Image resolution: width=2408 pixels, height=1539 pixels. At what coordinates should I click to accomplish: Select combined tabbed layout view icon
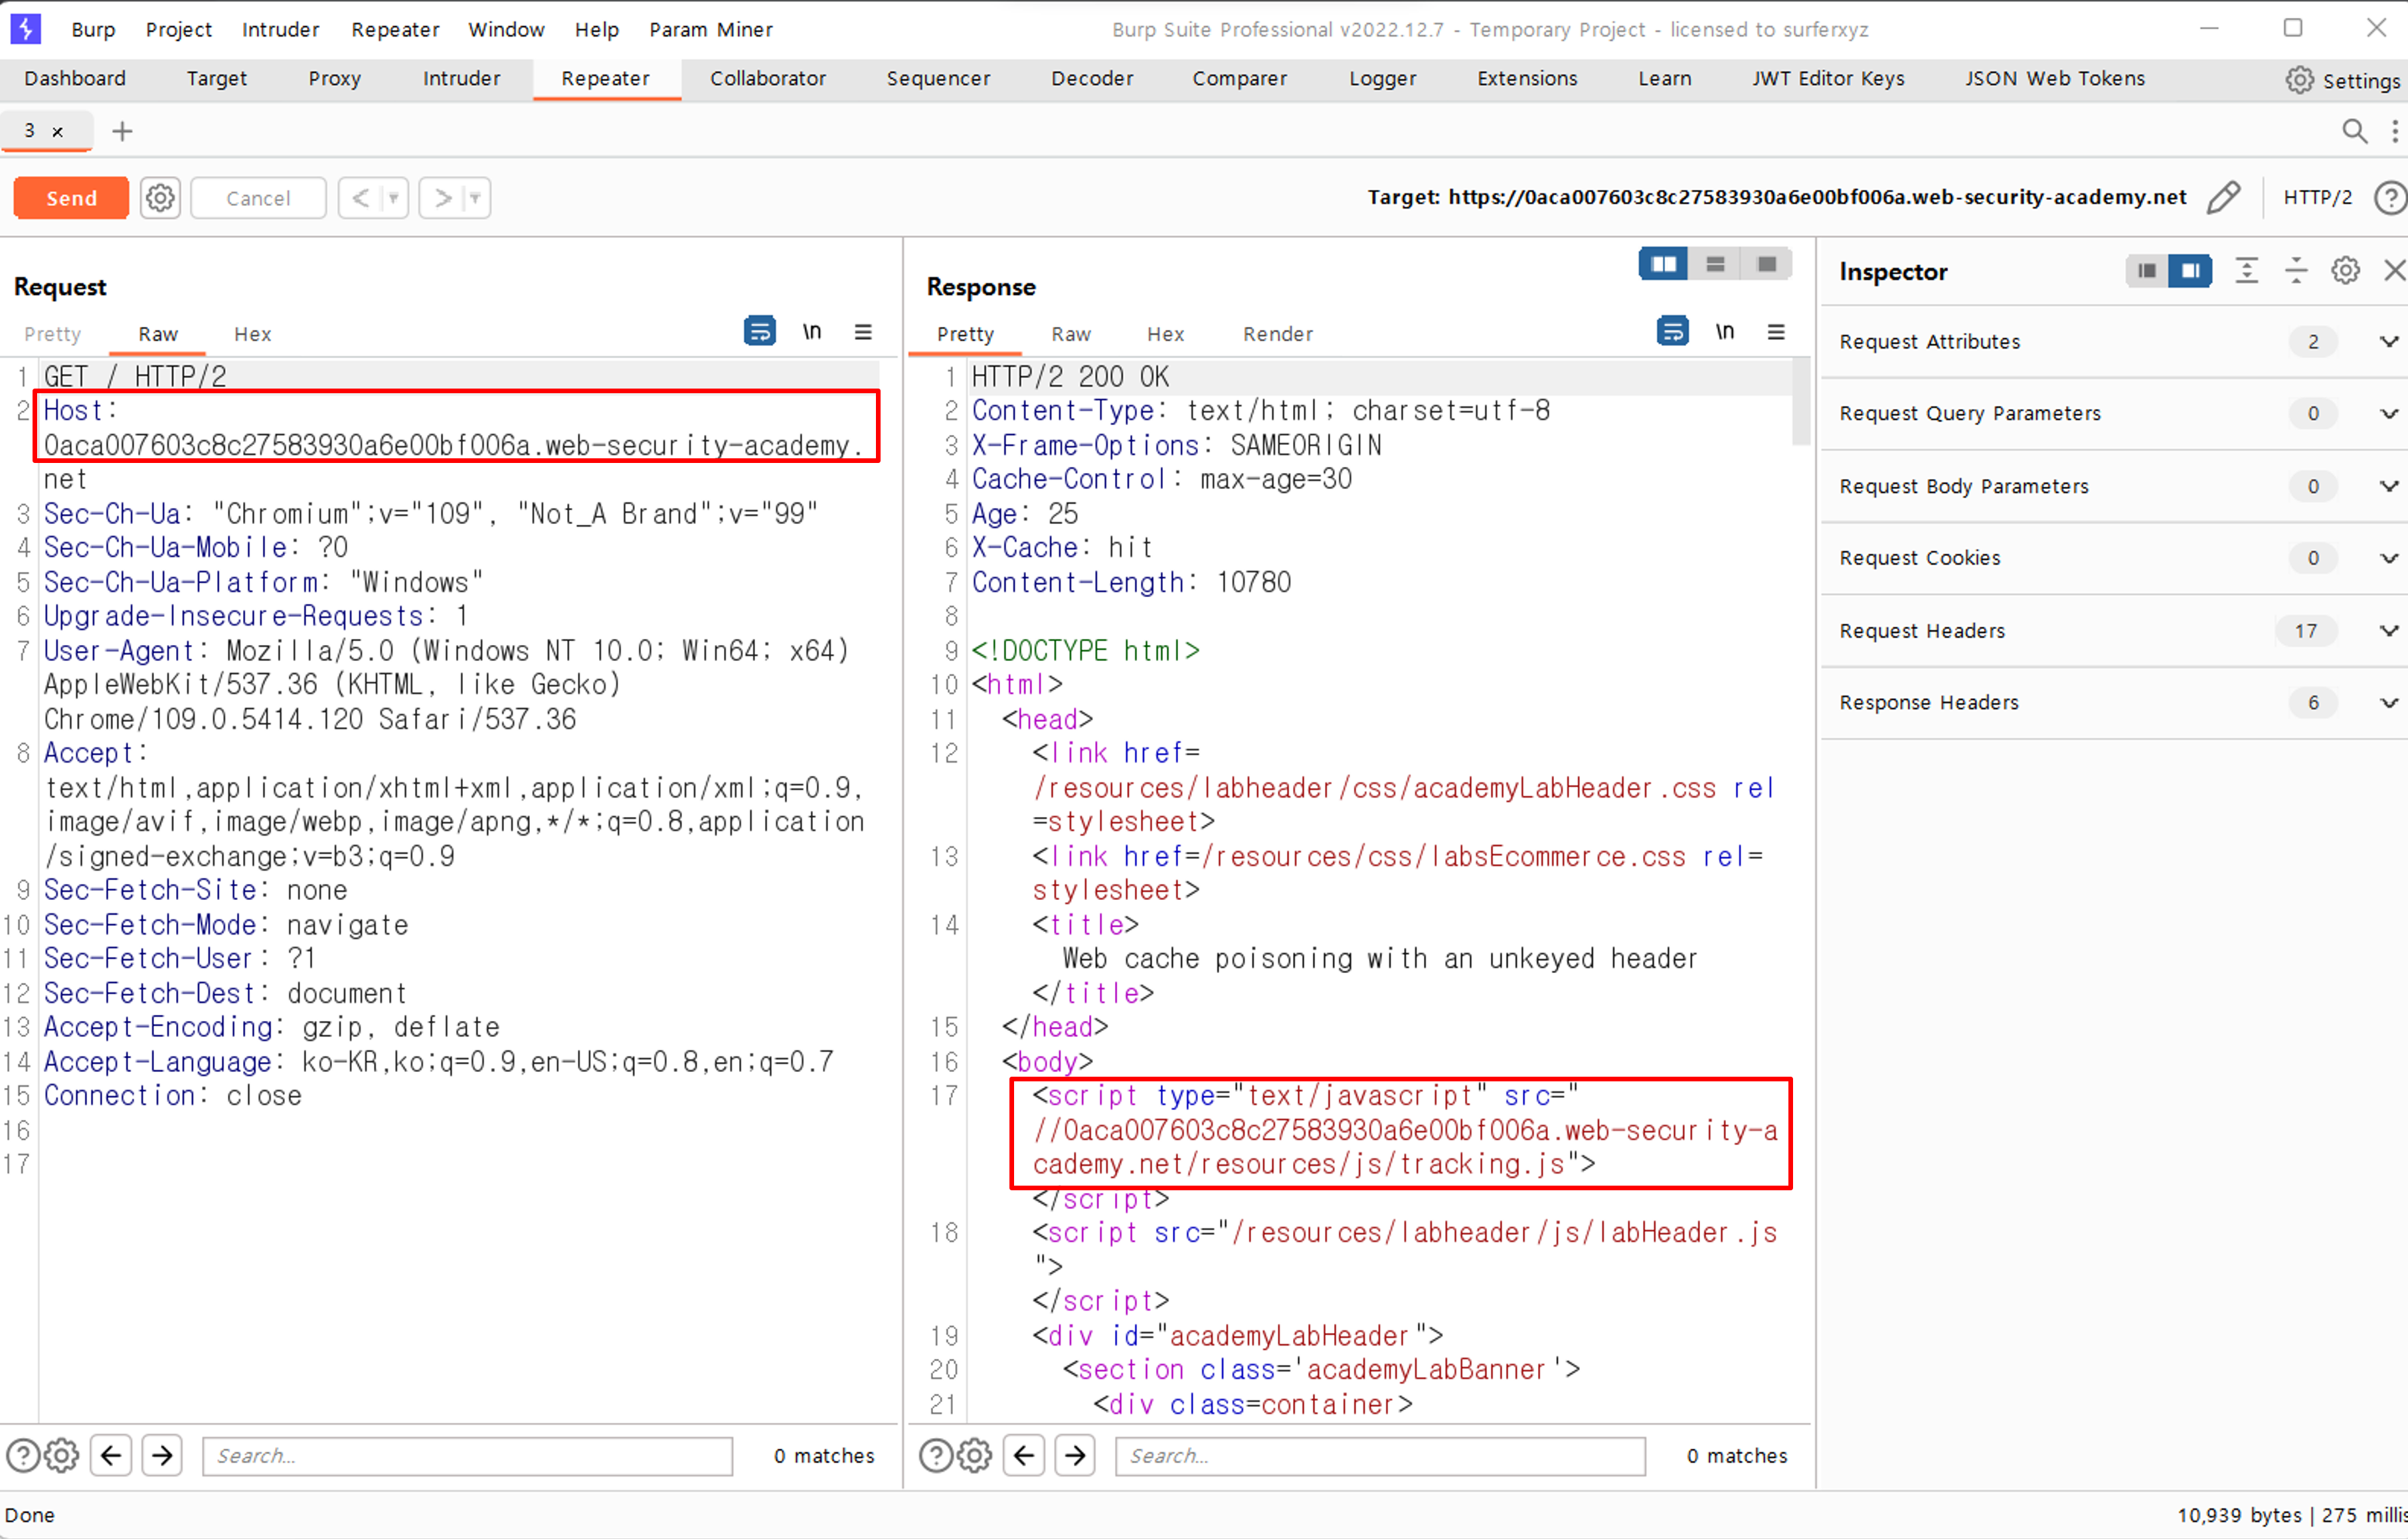pos(1766,264)
